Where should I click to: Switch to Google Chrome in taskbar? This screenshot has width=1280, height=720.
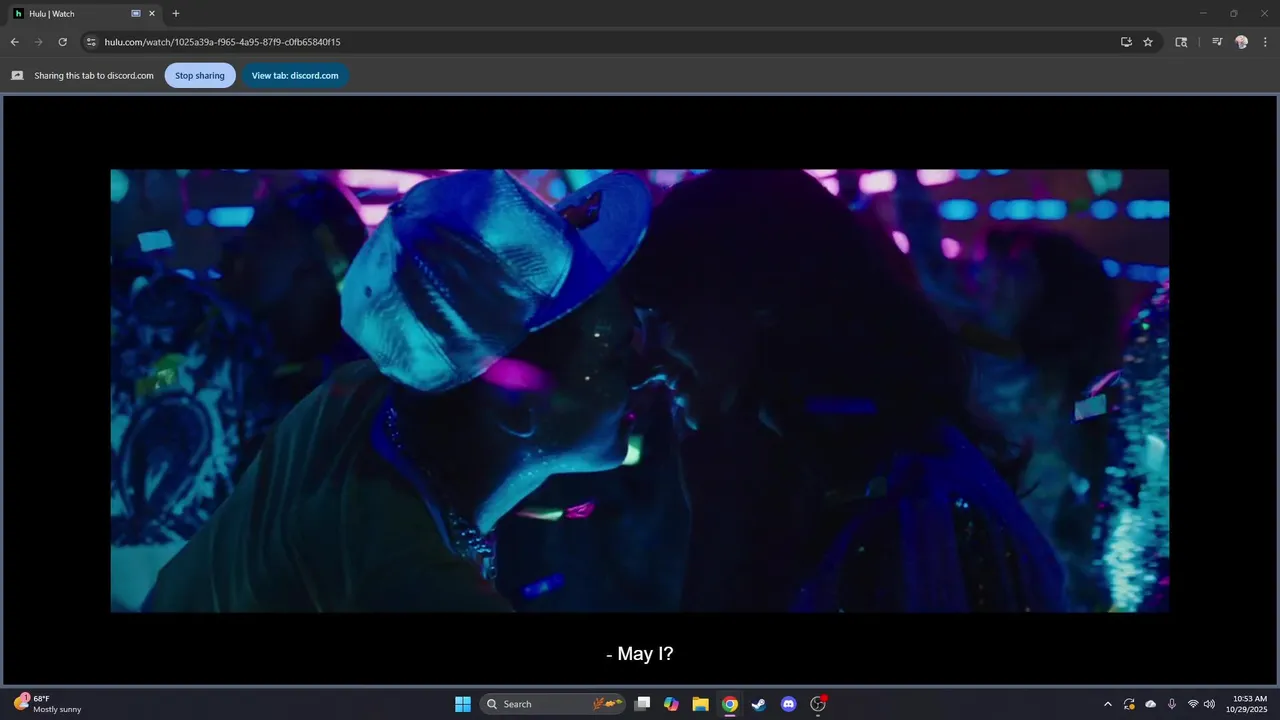point(730,704)
